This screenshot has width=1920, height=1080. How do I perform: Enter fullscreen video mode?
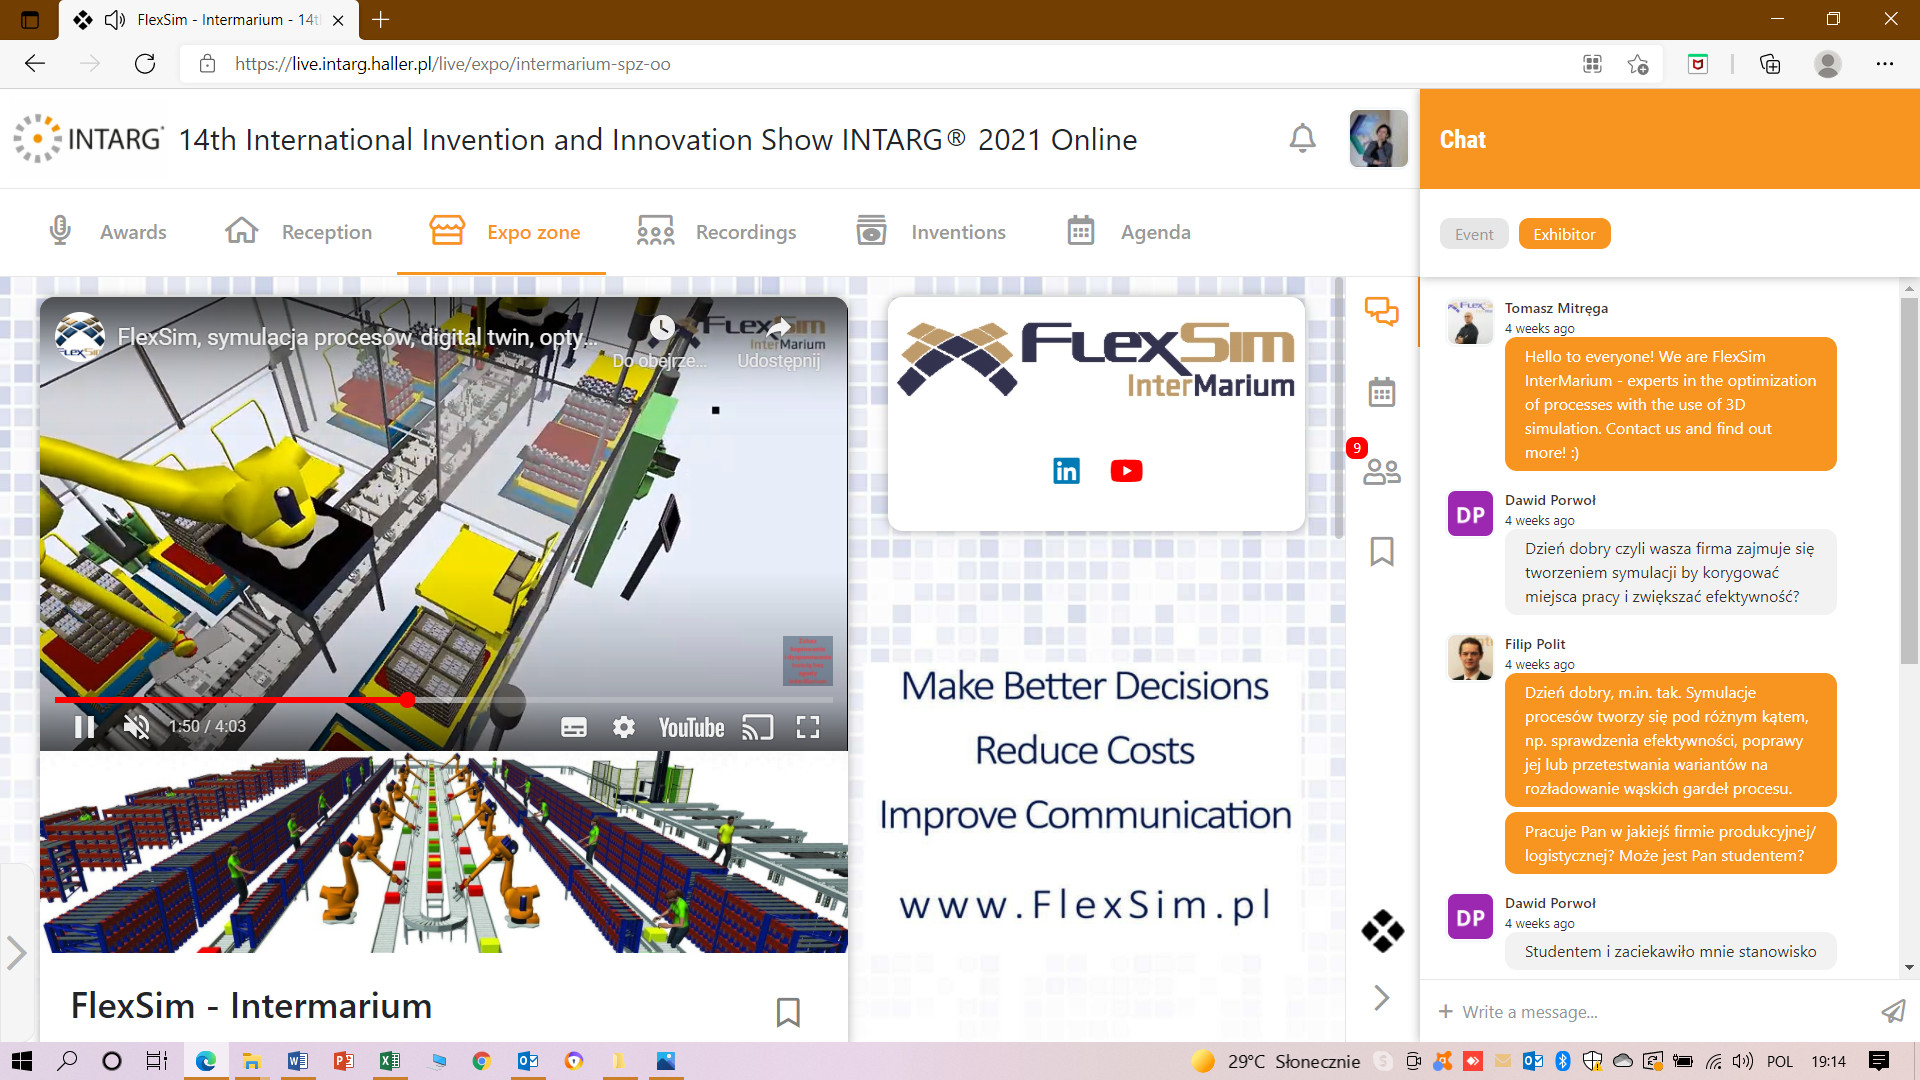[808, 727]
